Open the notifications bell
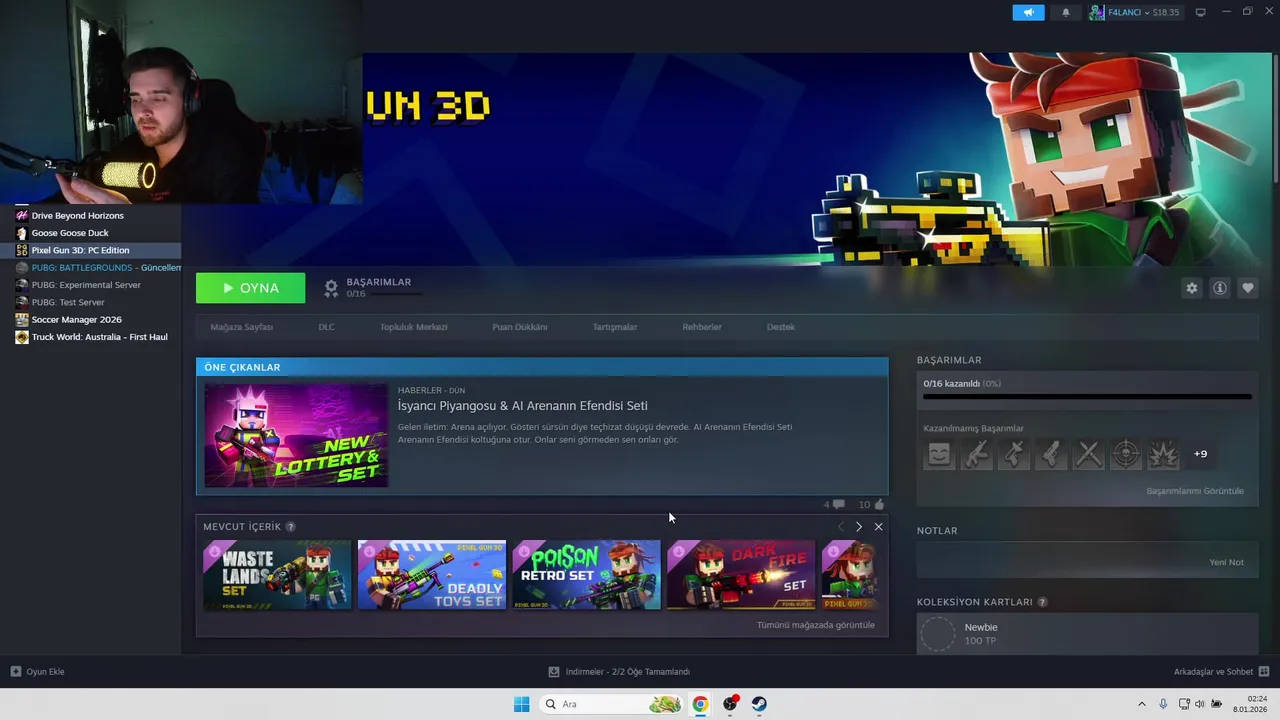 [x=1065, y=12]
